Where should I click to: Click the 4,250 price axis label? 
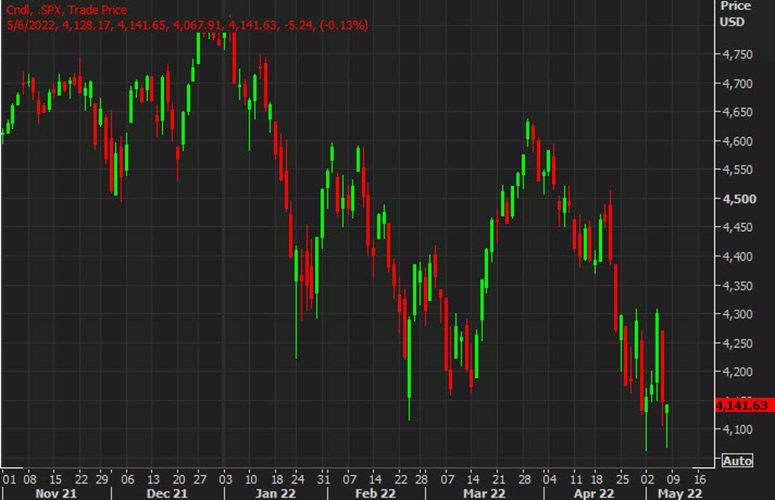pos(737,343)
